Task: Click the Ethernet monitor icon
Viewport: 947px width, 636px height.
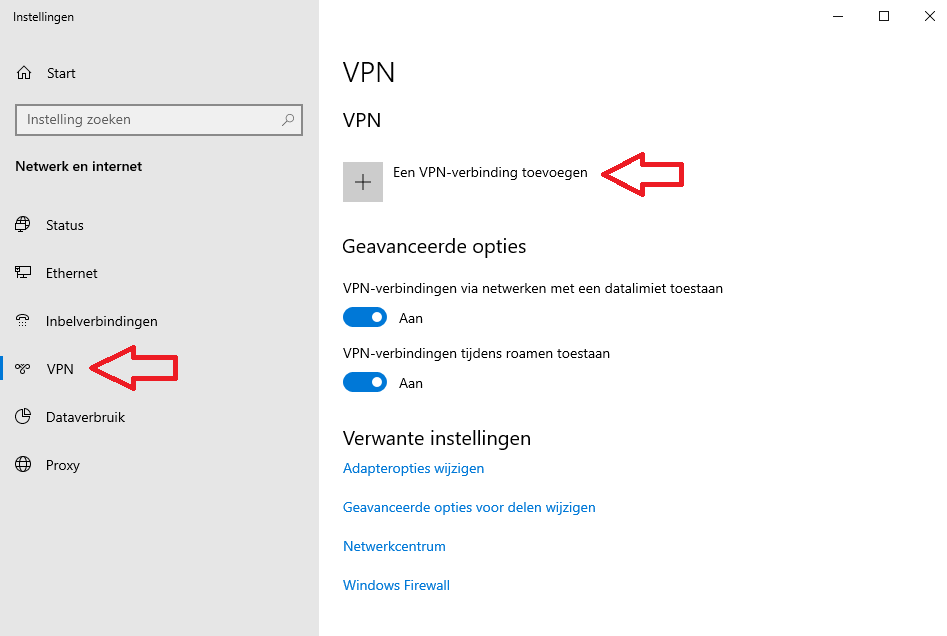Action: 23,273
